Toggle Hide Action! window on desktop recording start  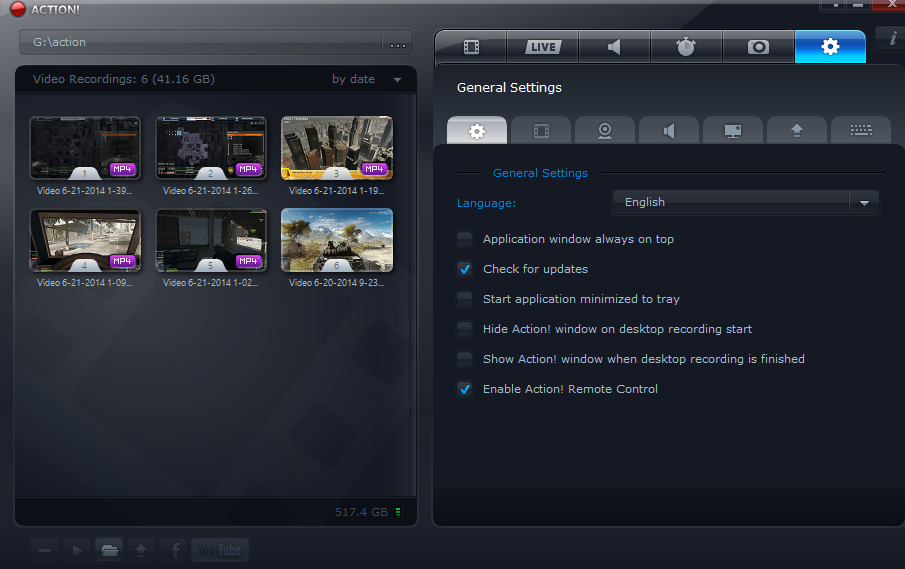pos(465,329)
